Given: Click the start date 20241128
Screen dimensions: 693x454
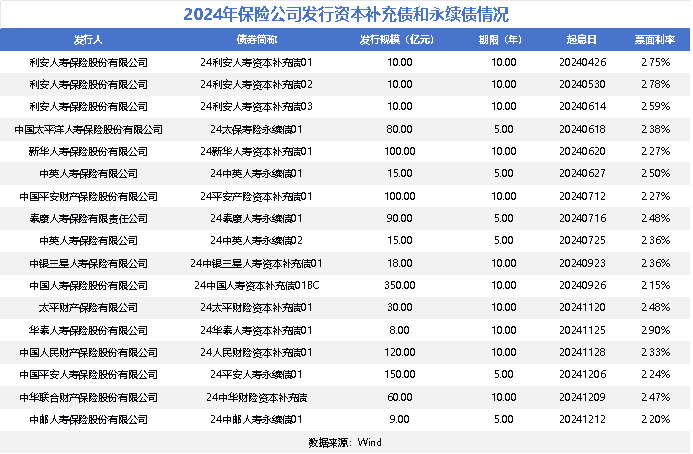Looking at the screenshot, I should pos(583,352).
